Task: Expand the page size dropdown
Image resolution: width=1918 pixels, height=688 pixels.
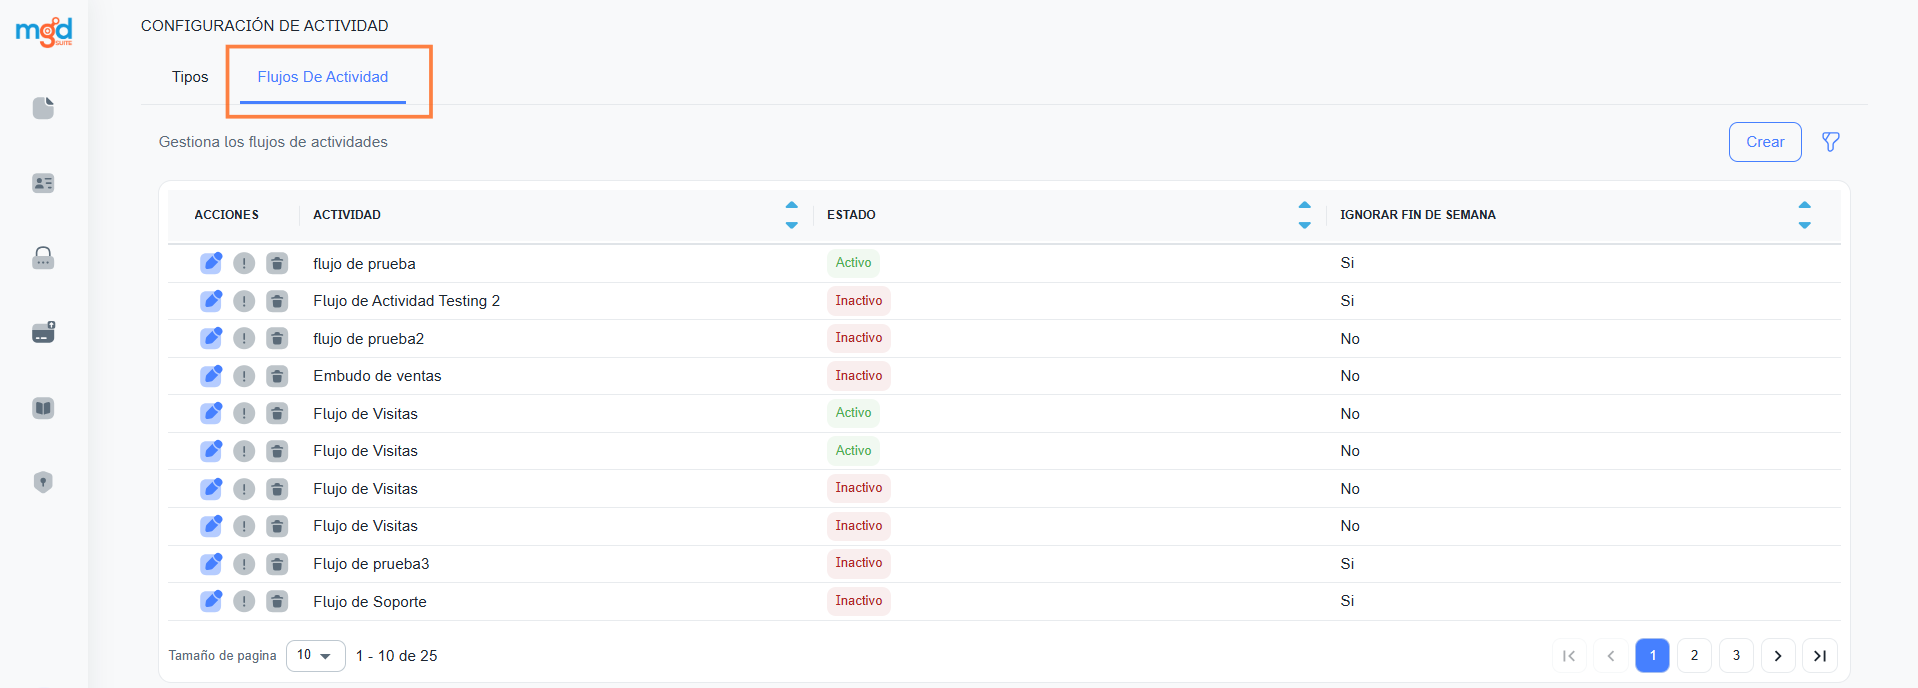Action: click(315, 656)
